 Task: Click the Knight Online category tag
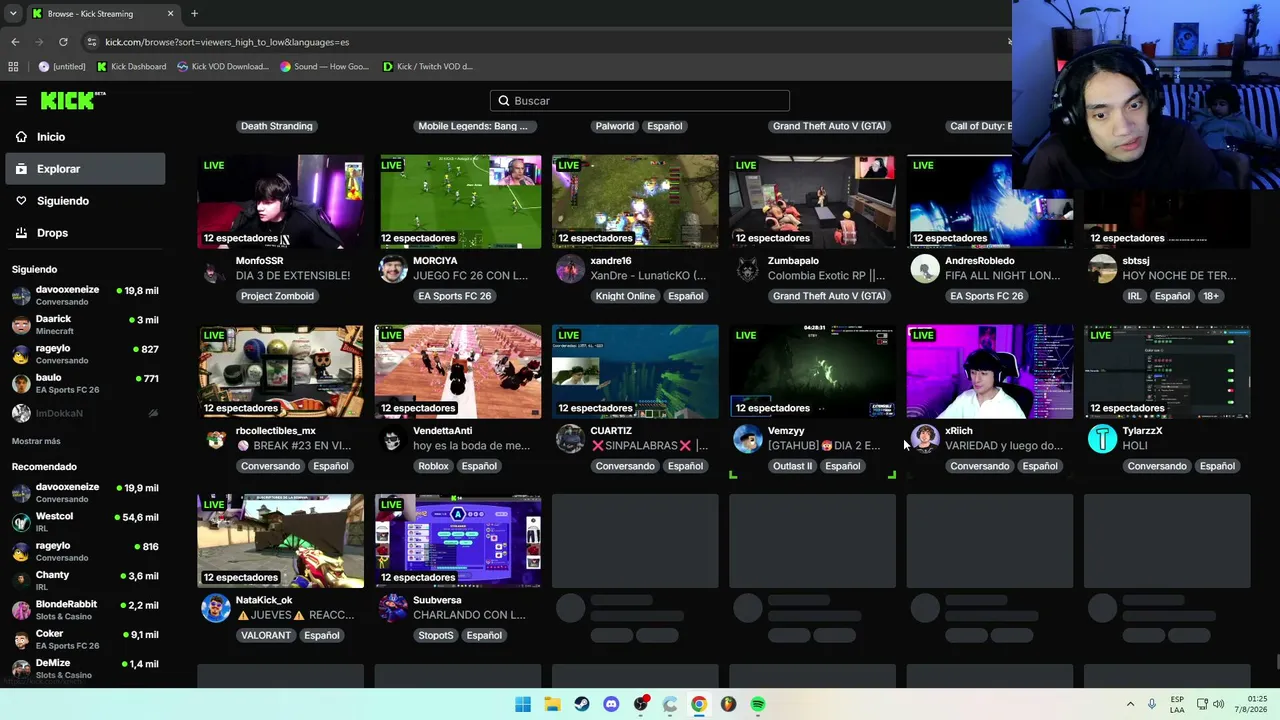625,296
